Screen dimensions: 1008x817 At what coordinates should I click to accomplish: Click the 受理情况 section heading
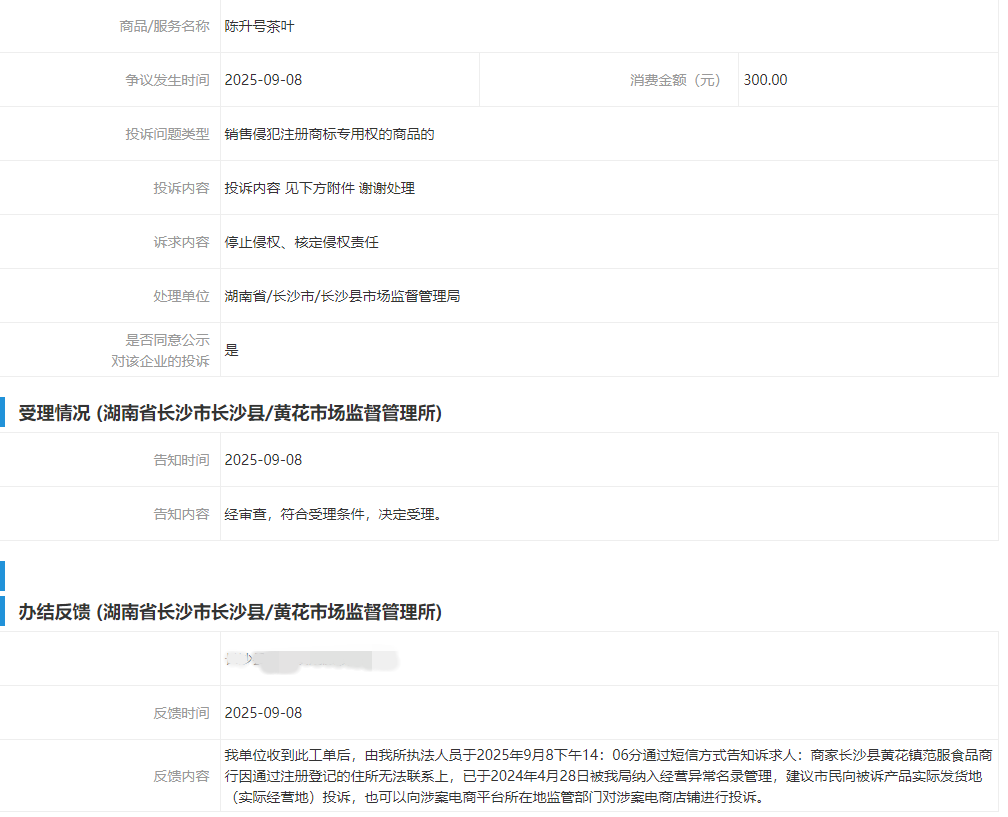point(230,413)
